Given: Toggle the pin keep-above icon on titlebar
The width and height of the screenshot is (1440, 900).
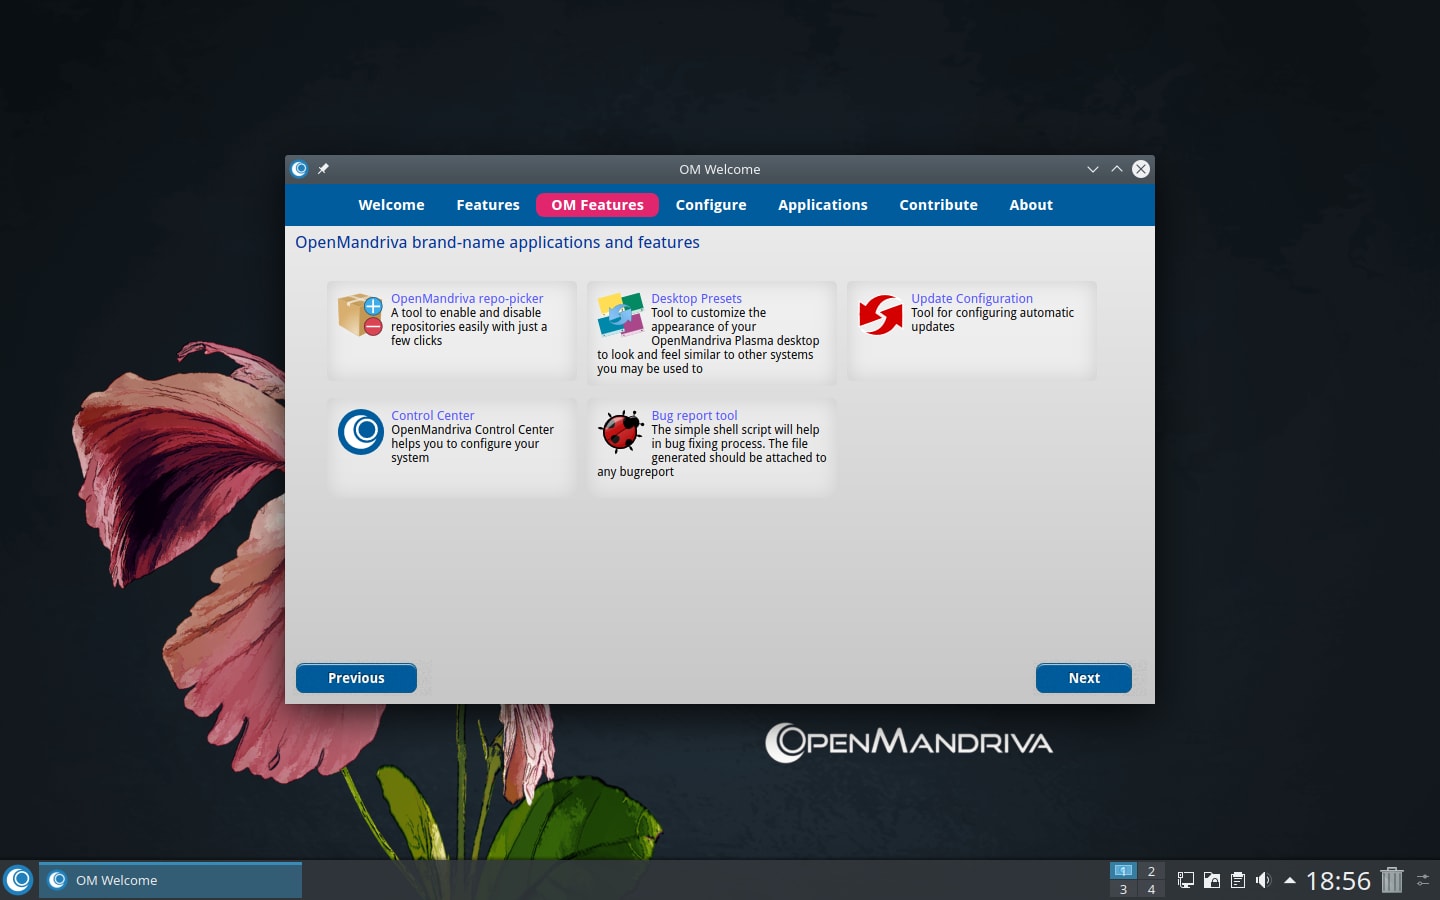Looking at the screenshot, I should (x=323, y=169).
